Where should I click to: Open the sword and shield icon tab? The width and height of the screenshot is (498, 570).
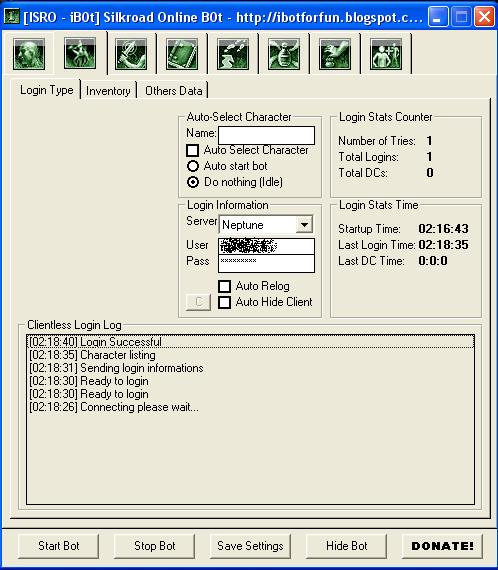tap(131, 54)
